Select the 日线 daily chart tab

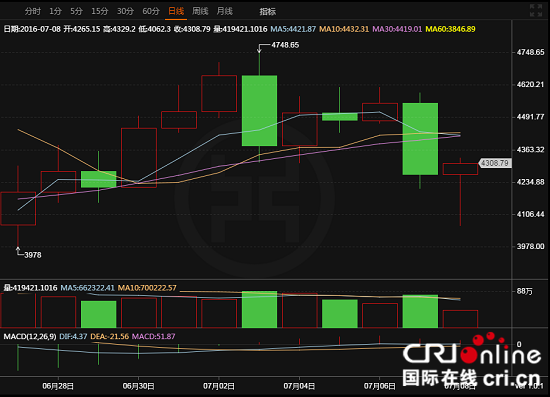(x=176, y=11)
